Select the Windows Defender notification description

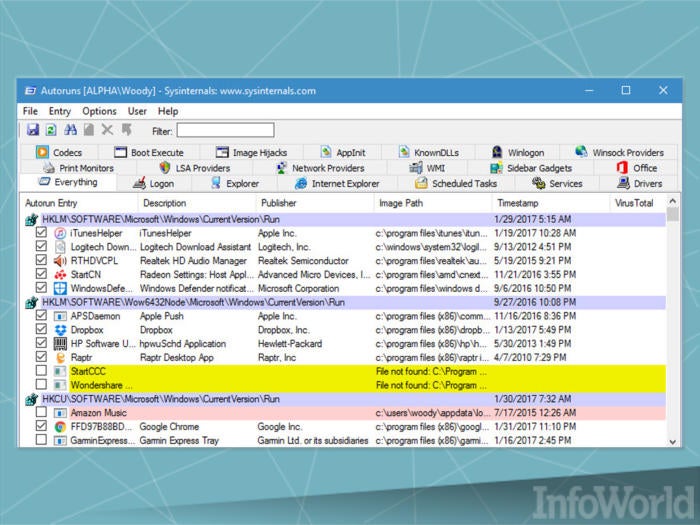pos(196,288)
